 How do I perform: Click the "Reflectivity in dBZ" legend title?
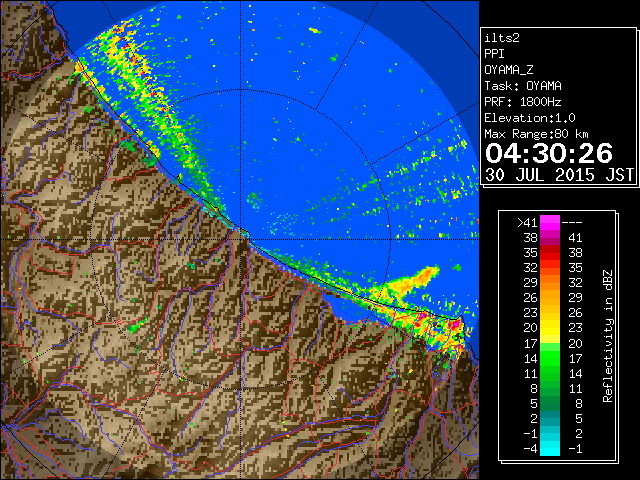click(x=608, y=336)
